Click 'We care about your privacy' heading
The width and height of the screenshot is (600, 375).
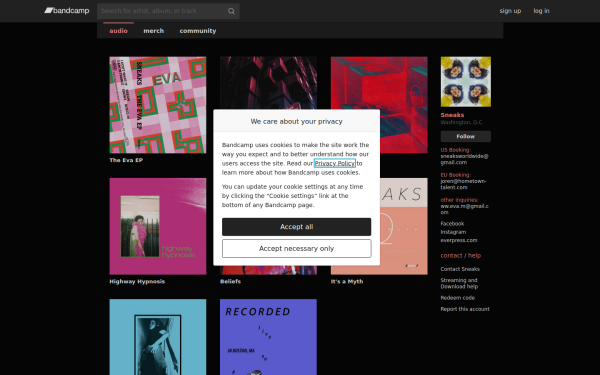297,121
